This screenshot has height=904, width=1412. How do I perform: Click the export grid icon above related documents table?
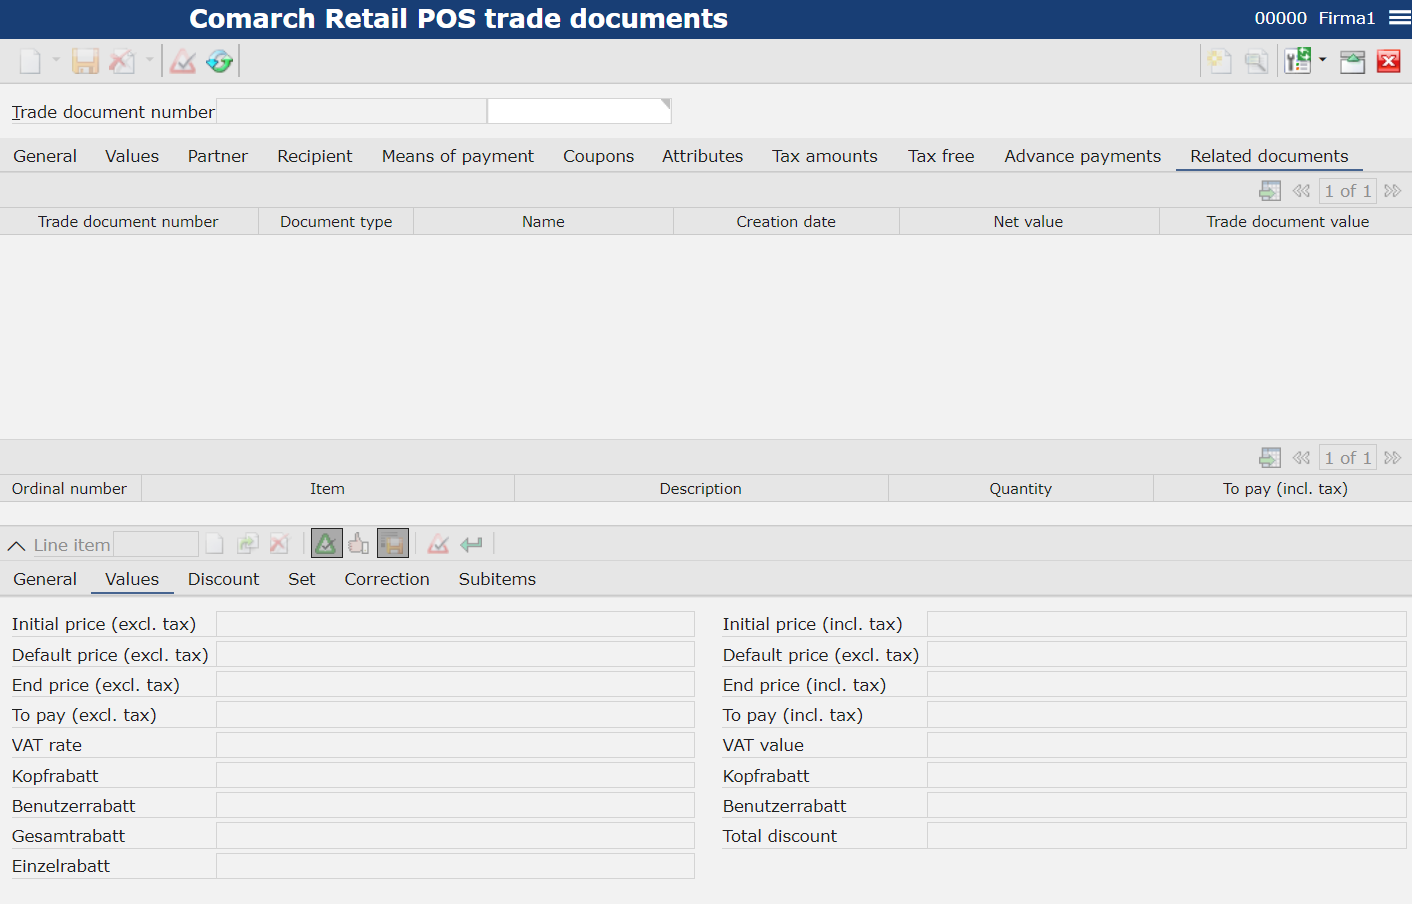coord(1270,191)
